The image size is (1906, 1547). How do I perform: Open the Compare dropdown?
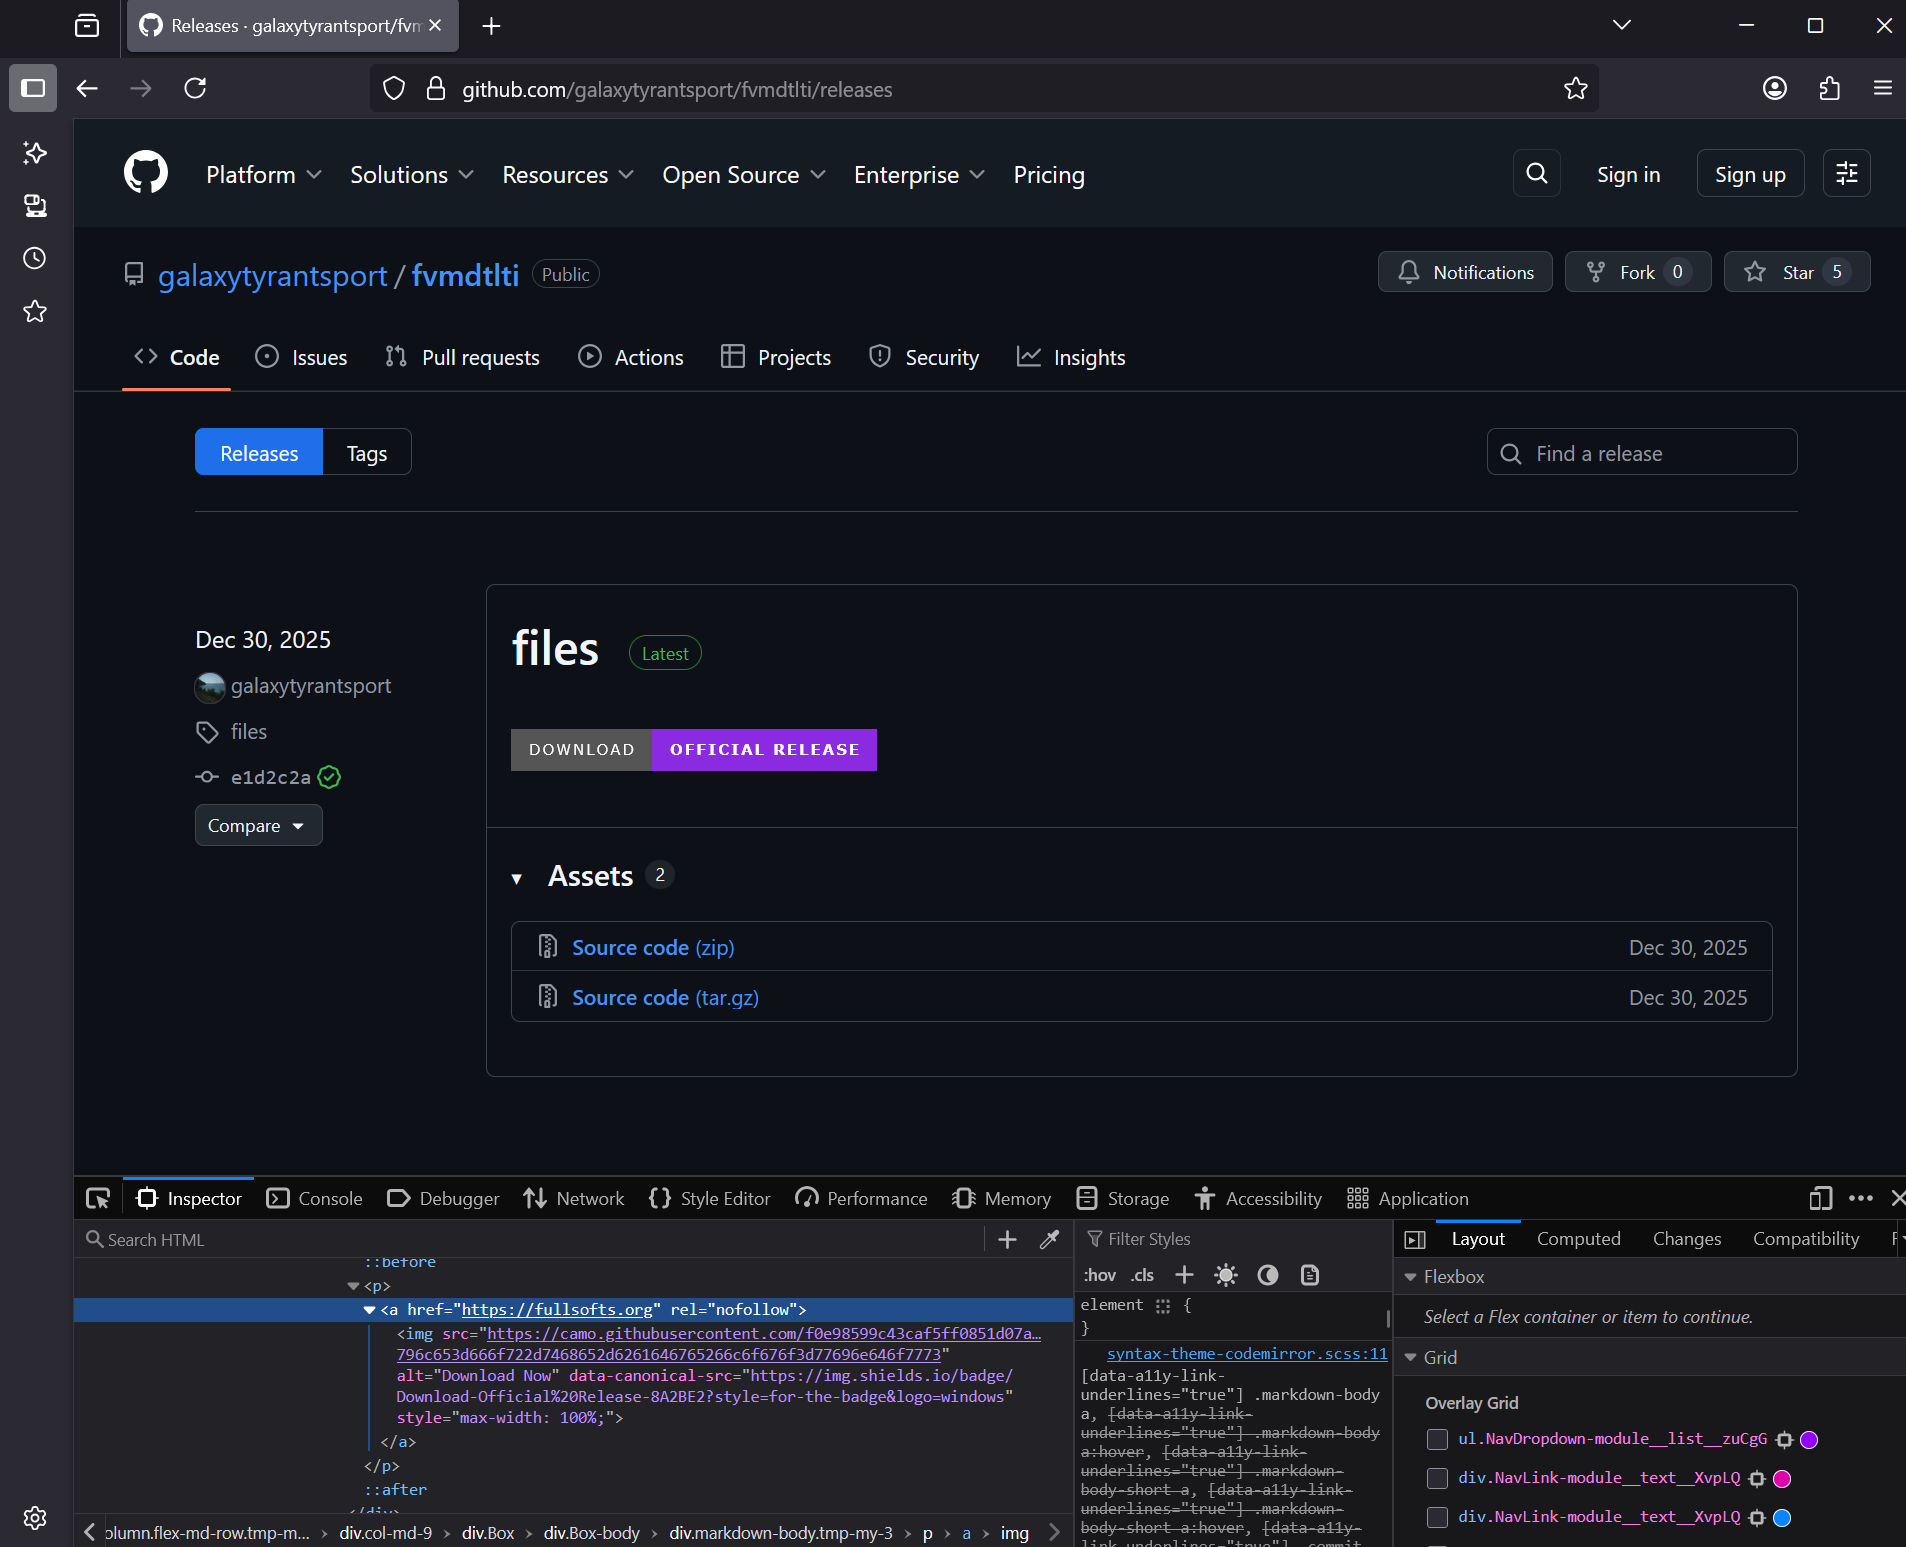coord(258,826)
